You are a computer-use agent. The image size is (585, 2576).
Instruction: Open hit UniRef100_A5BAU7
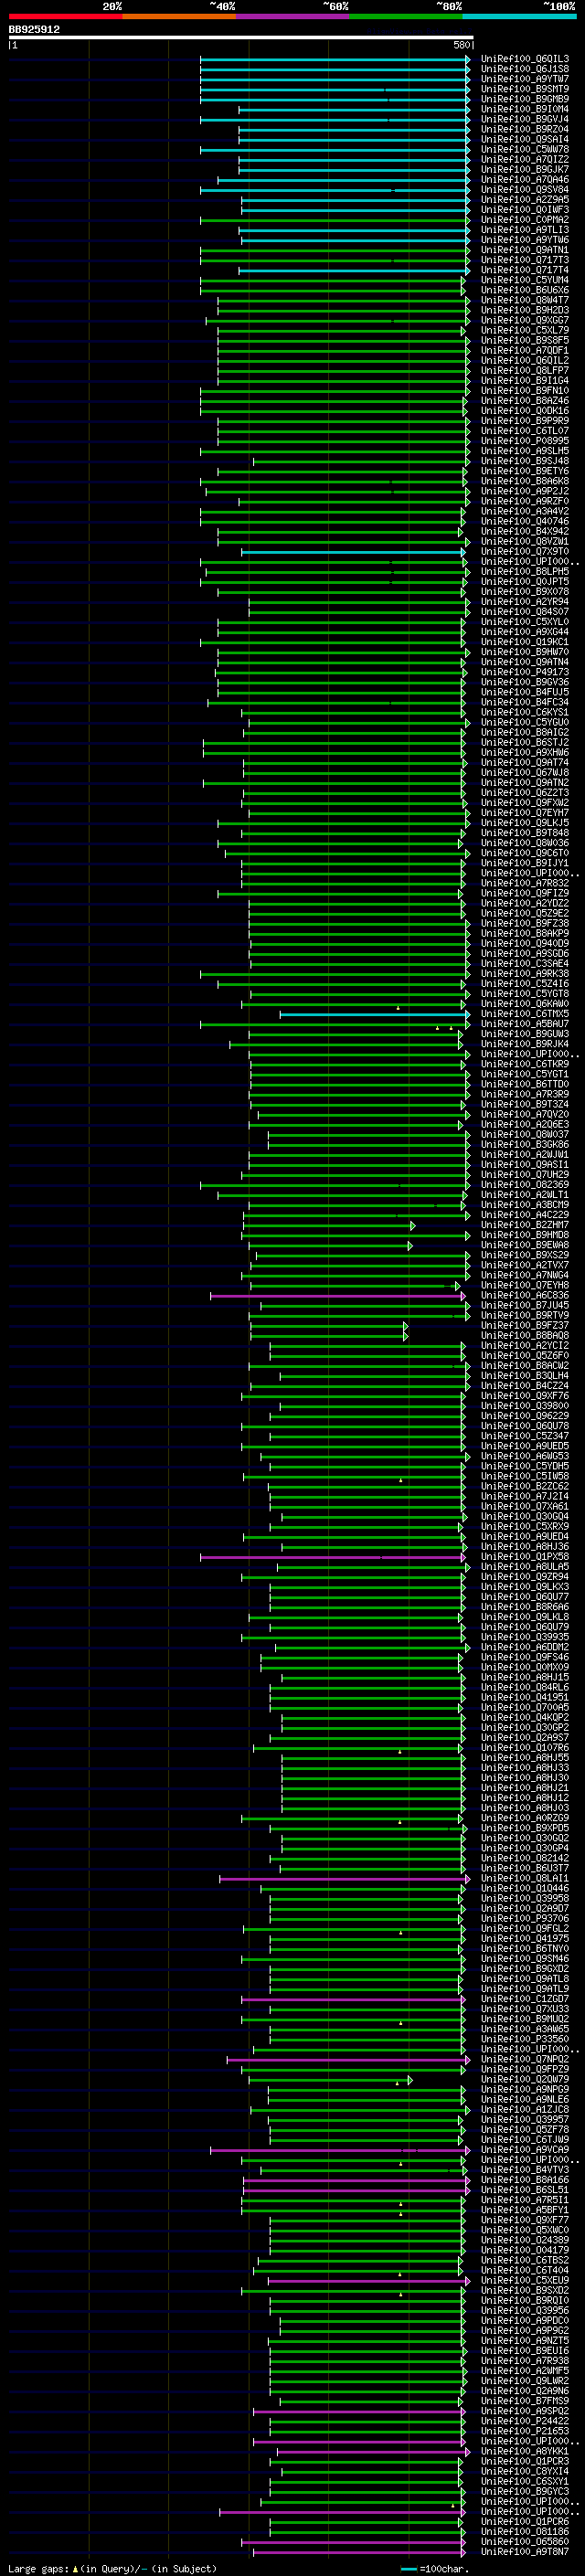tap(525, 1025)
